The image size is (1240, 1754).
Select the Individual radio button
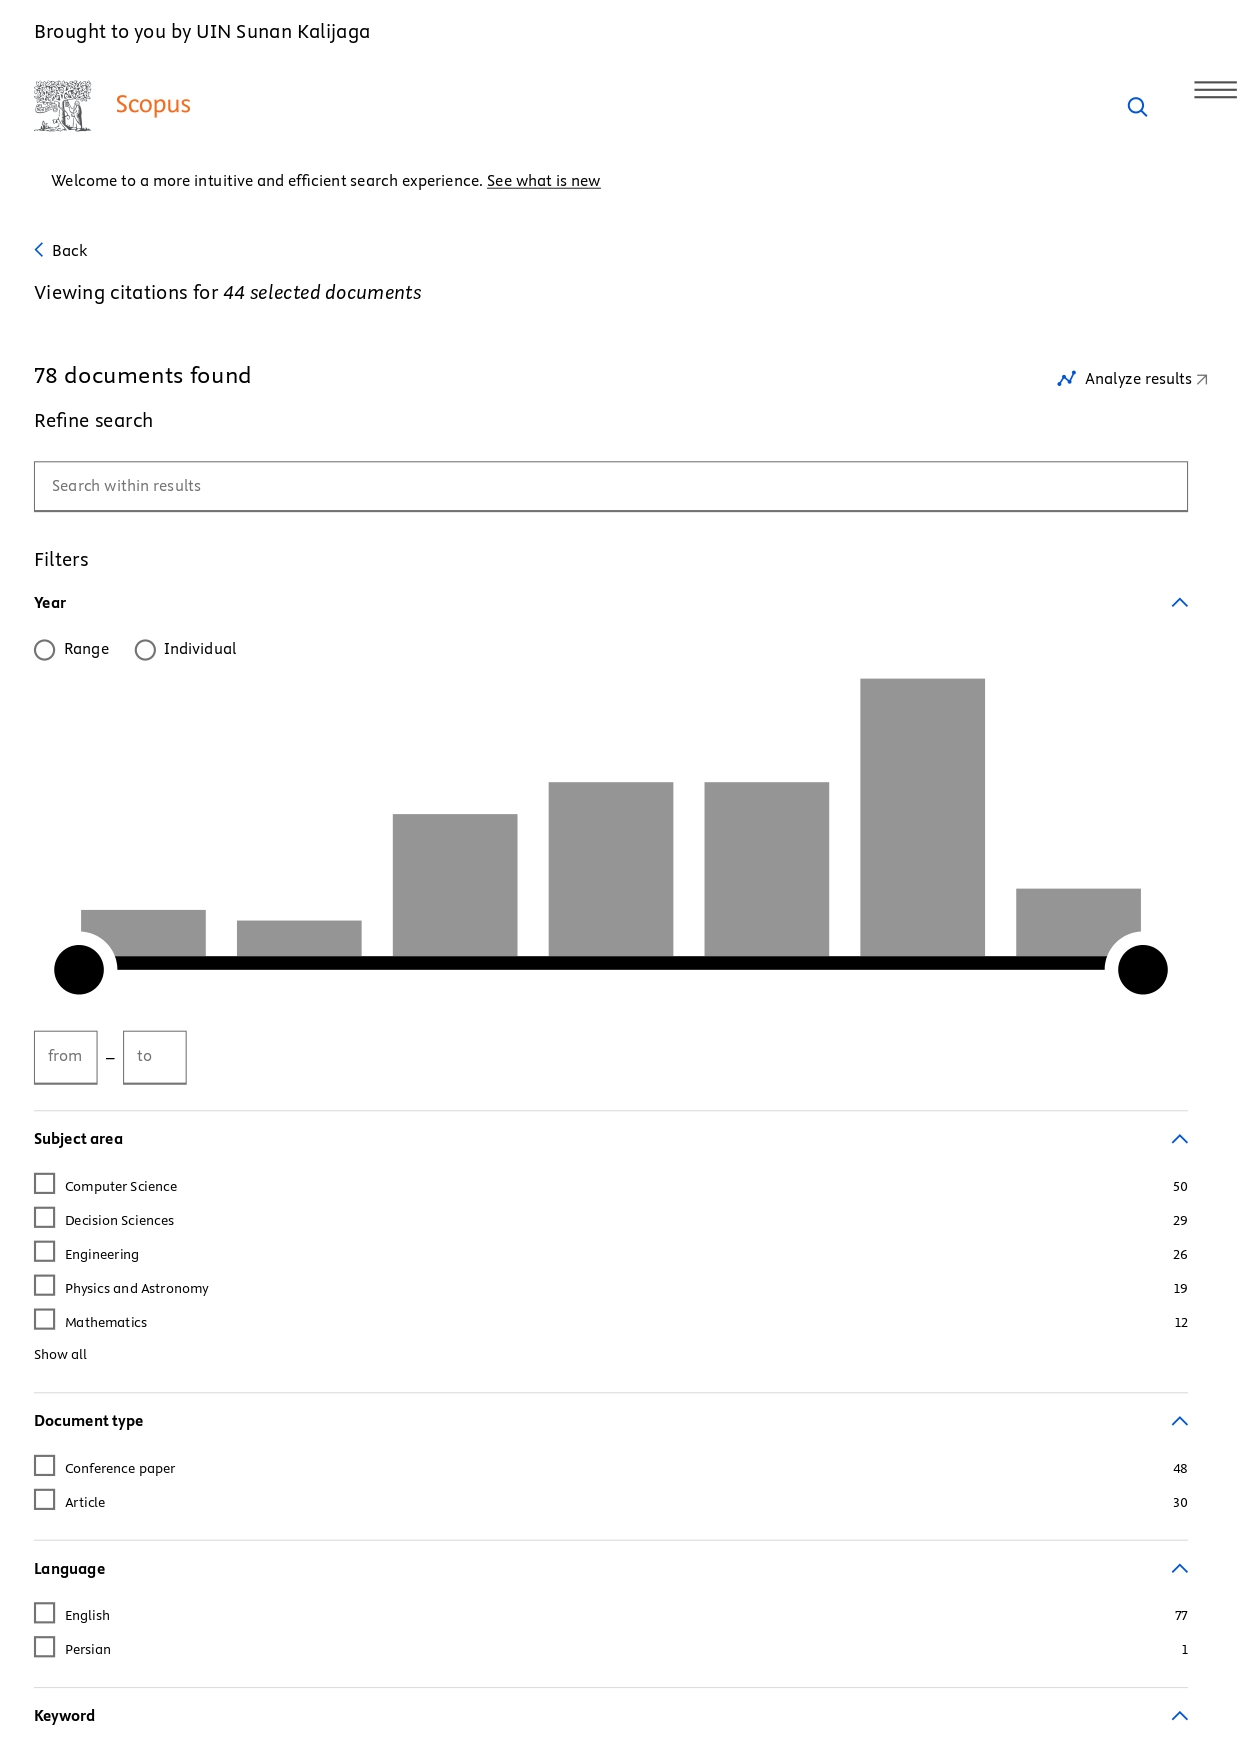145,650
